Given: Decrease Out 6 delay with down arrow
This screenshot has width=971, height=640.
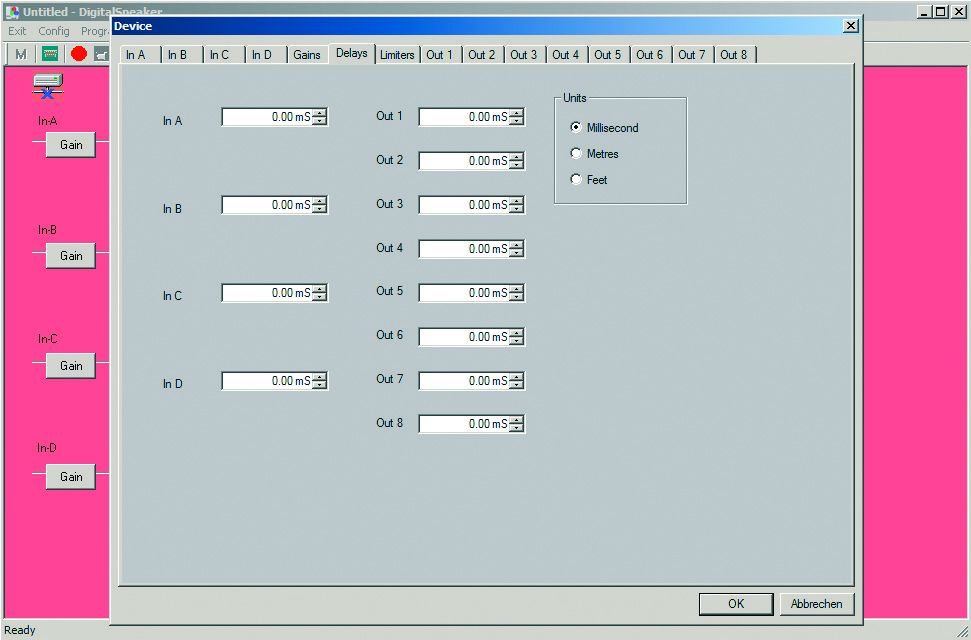Looking at the screenshot, I should 516,341.
